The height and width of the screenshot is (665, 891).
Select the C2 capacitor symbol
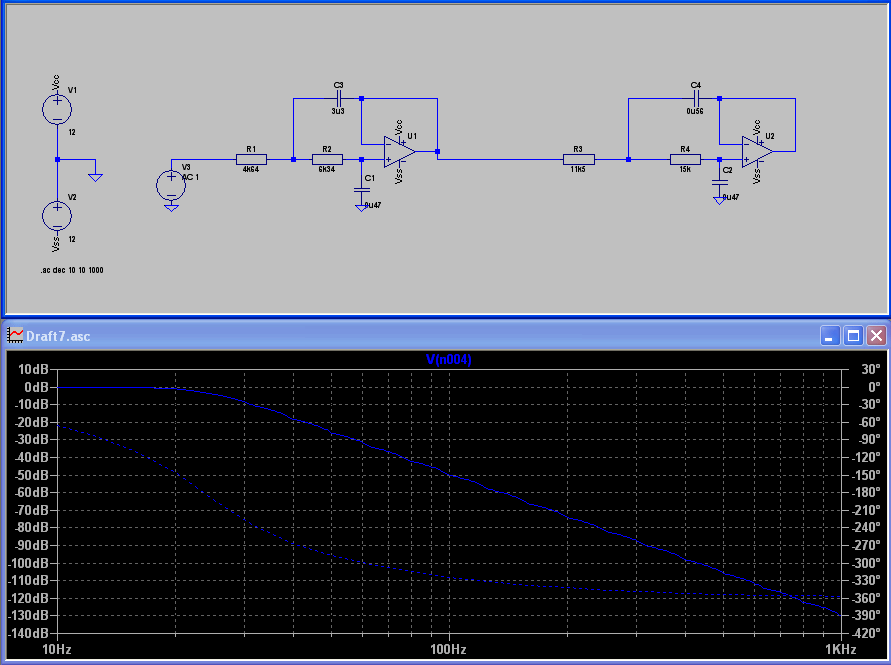tap(719, 182)
